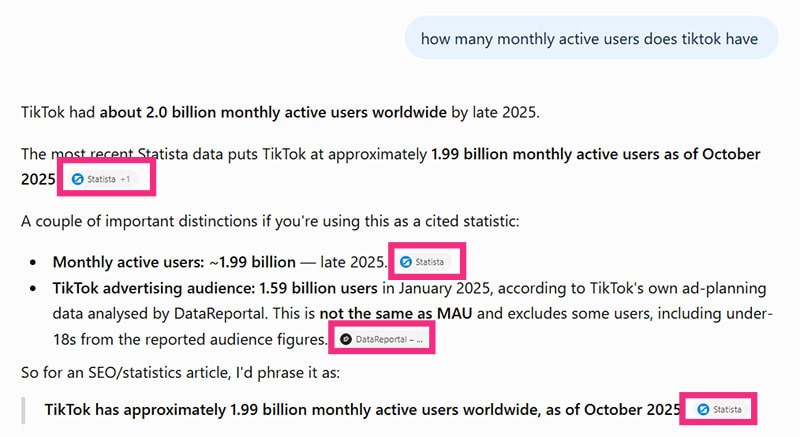The image size is (800, 437).
Task: Open the Statista +1 citation chip
Action: click(x=104, y=179)
